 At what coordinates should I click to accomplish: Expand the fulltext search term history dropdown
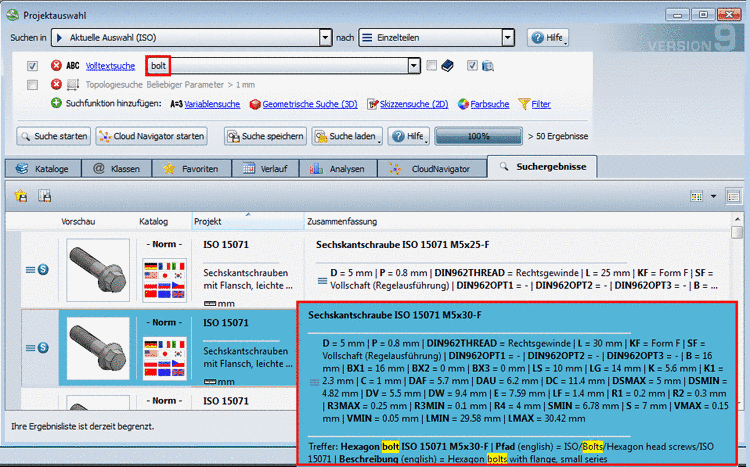click(x=414, y=66)
